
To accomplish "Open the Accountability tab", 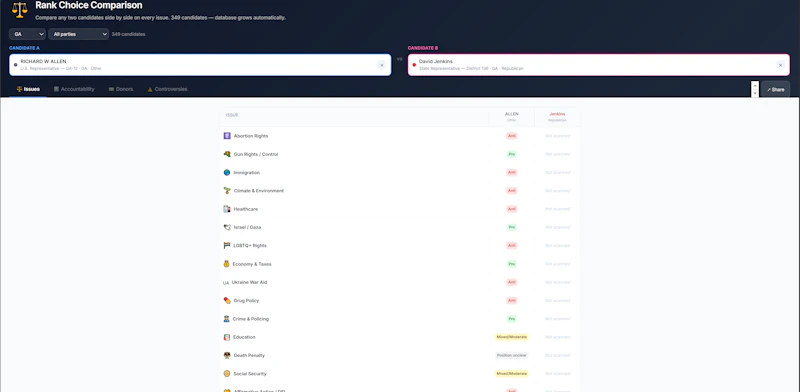I will pos(74,89).
